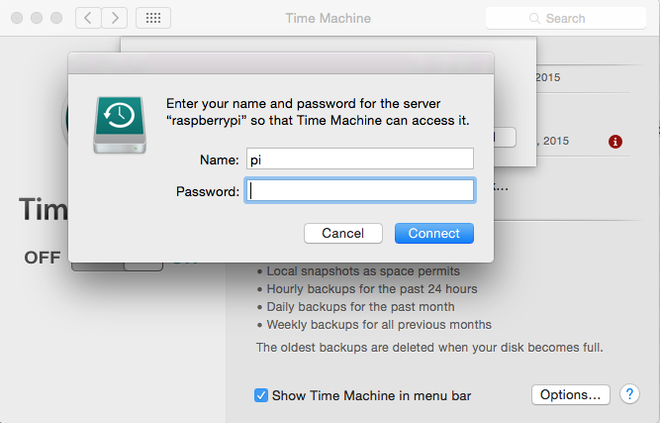Go back with the left chevron button
The image size is (660, 423).
click(88, 18)
